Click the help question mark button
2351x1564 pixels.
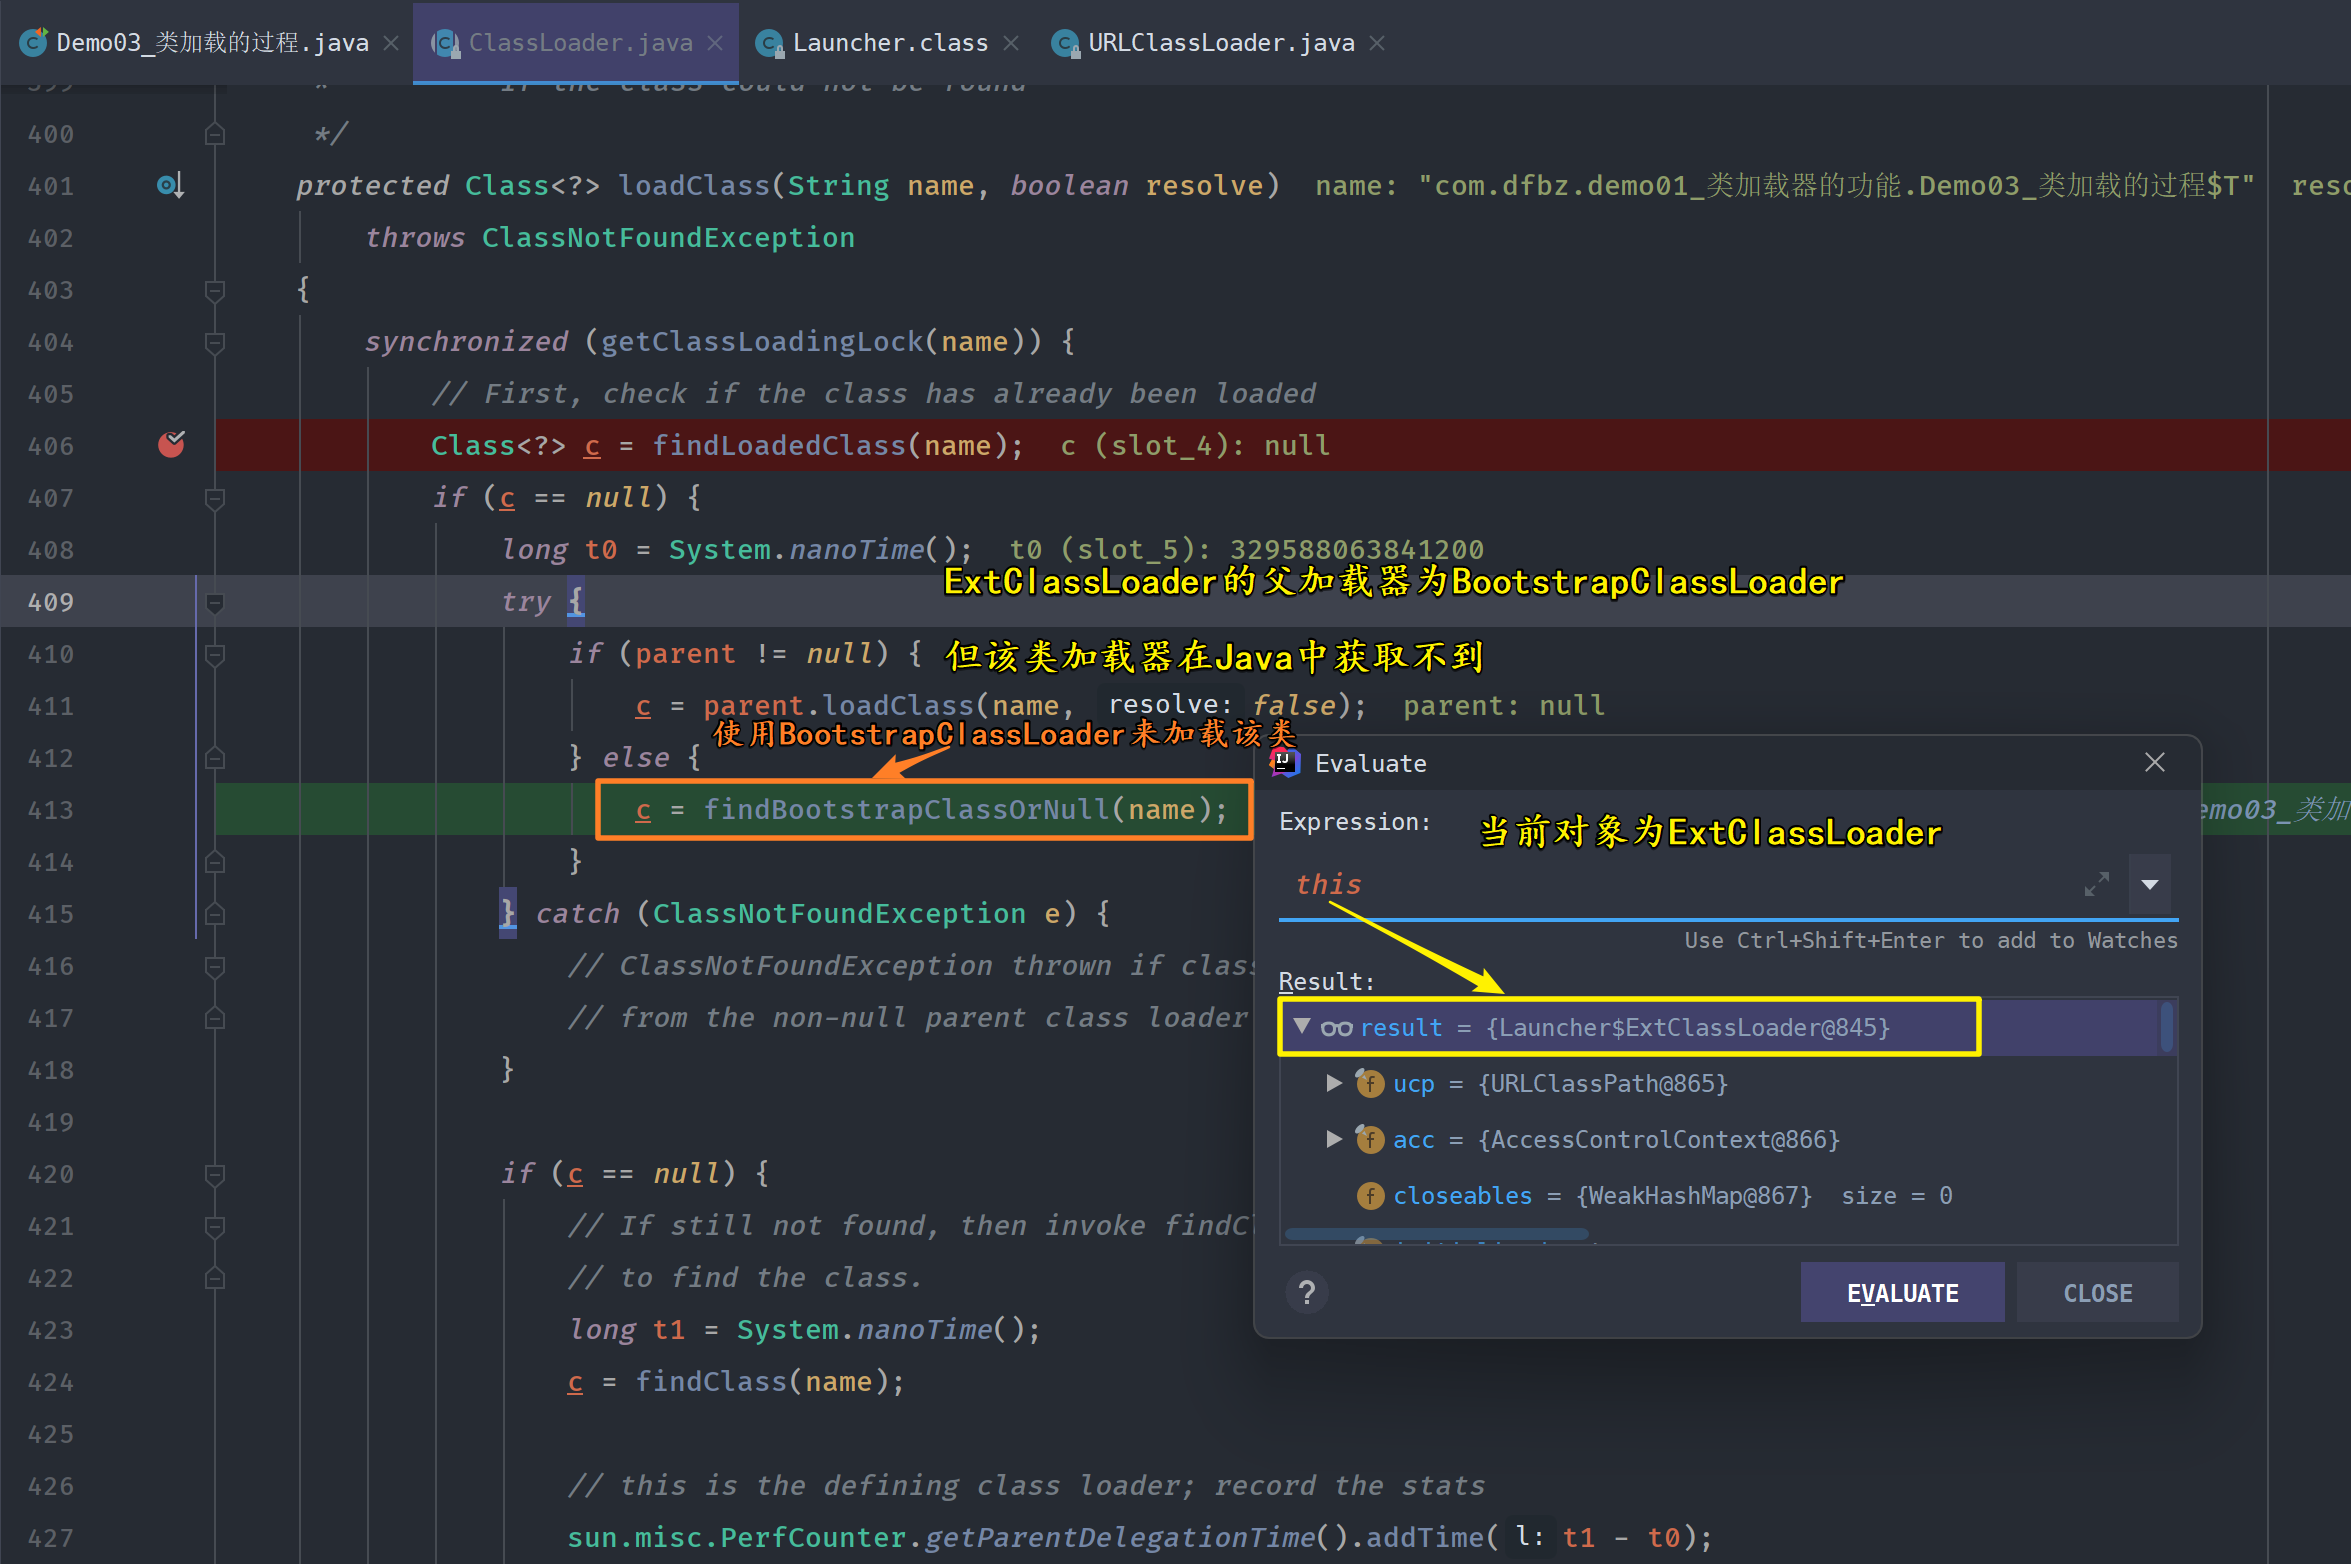[x=1306, y=1293]
